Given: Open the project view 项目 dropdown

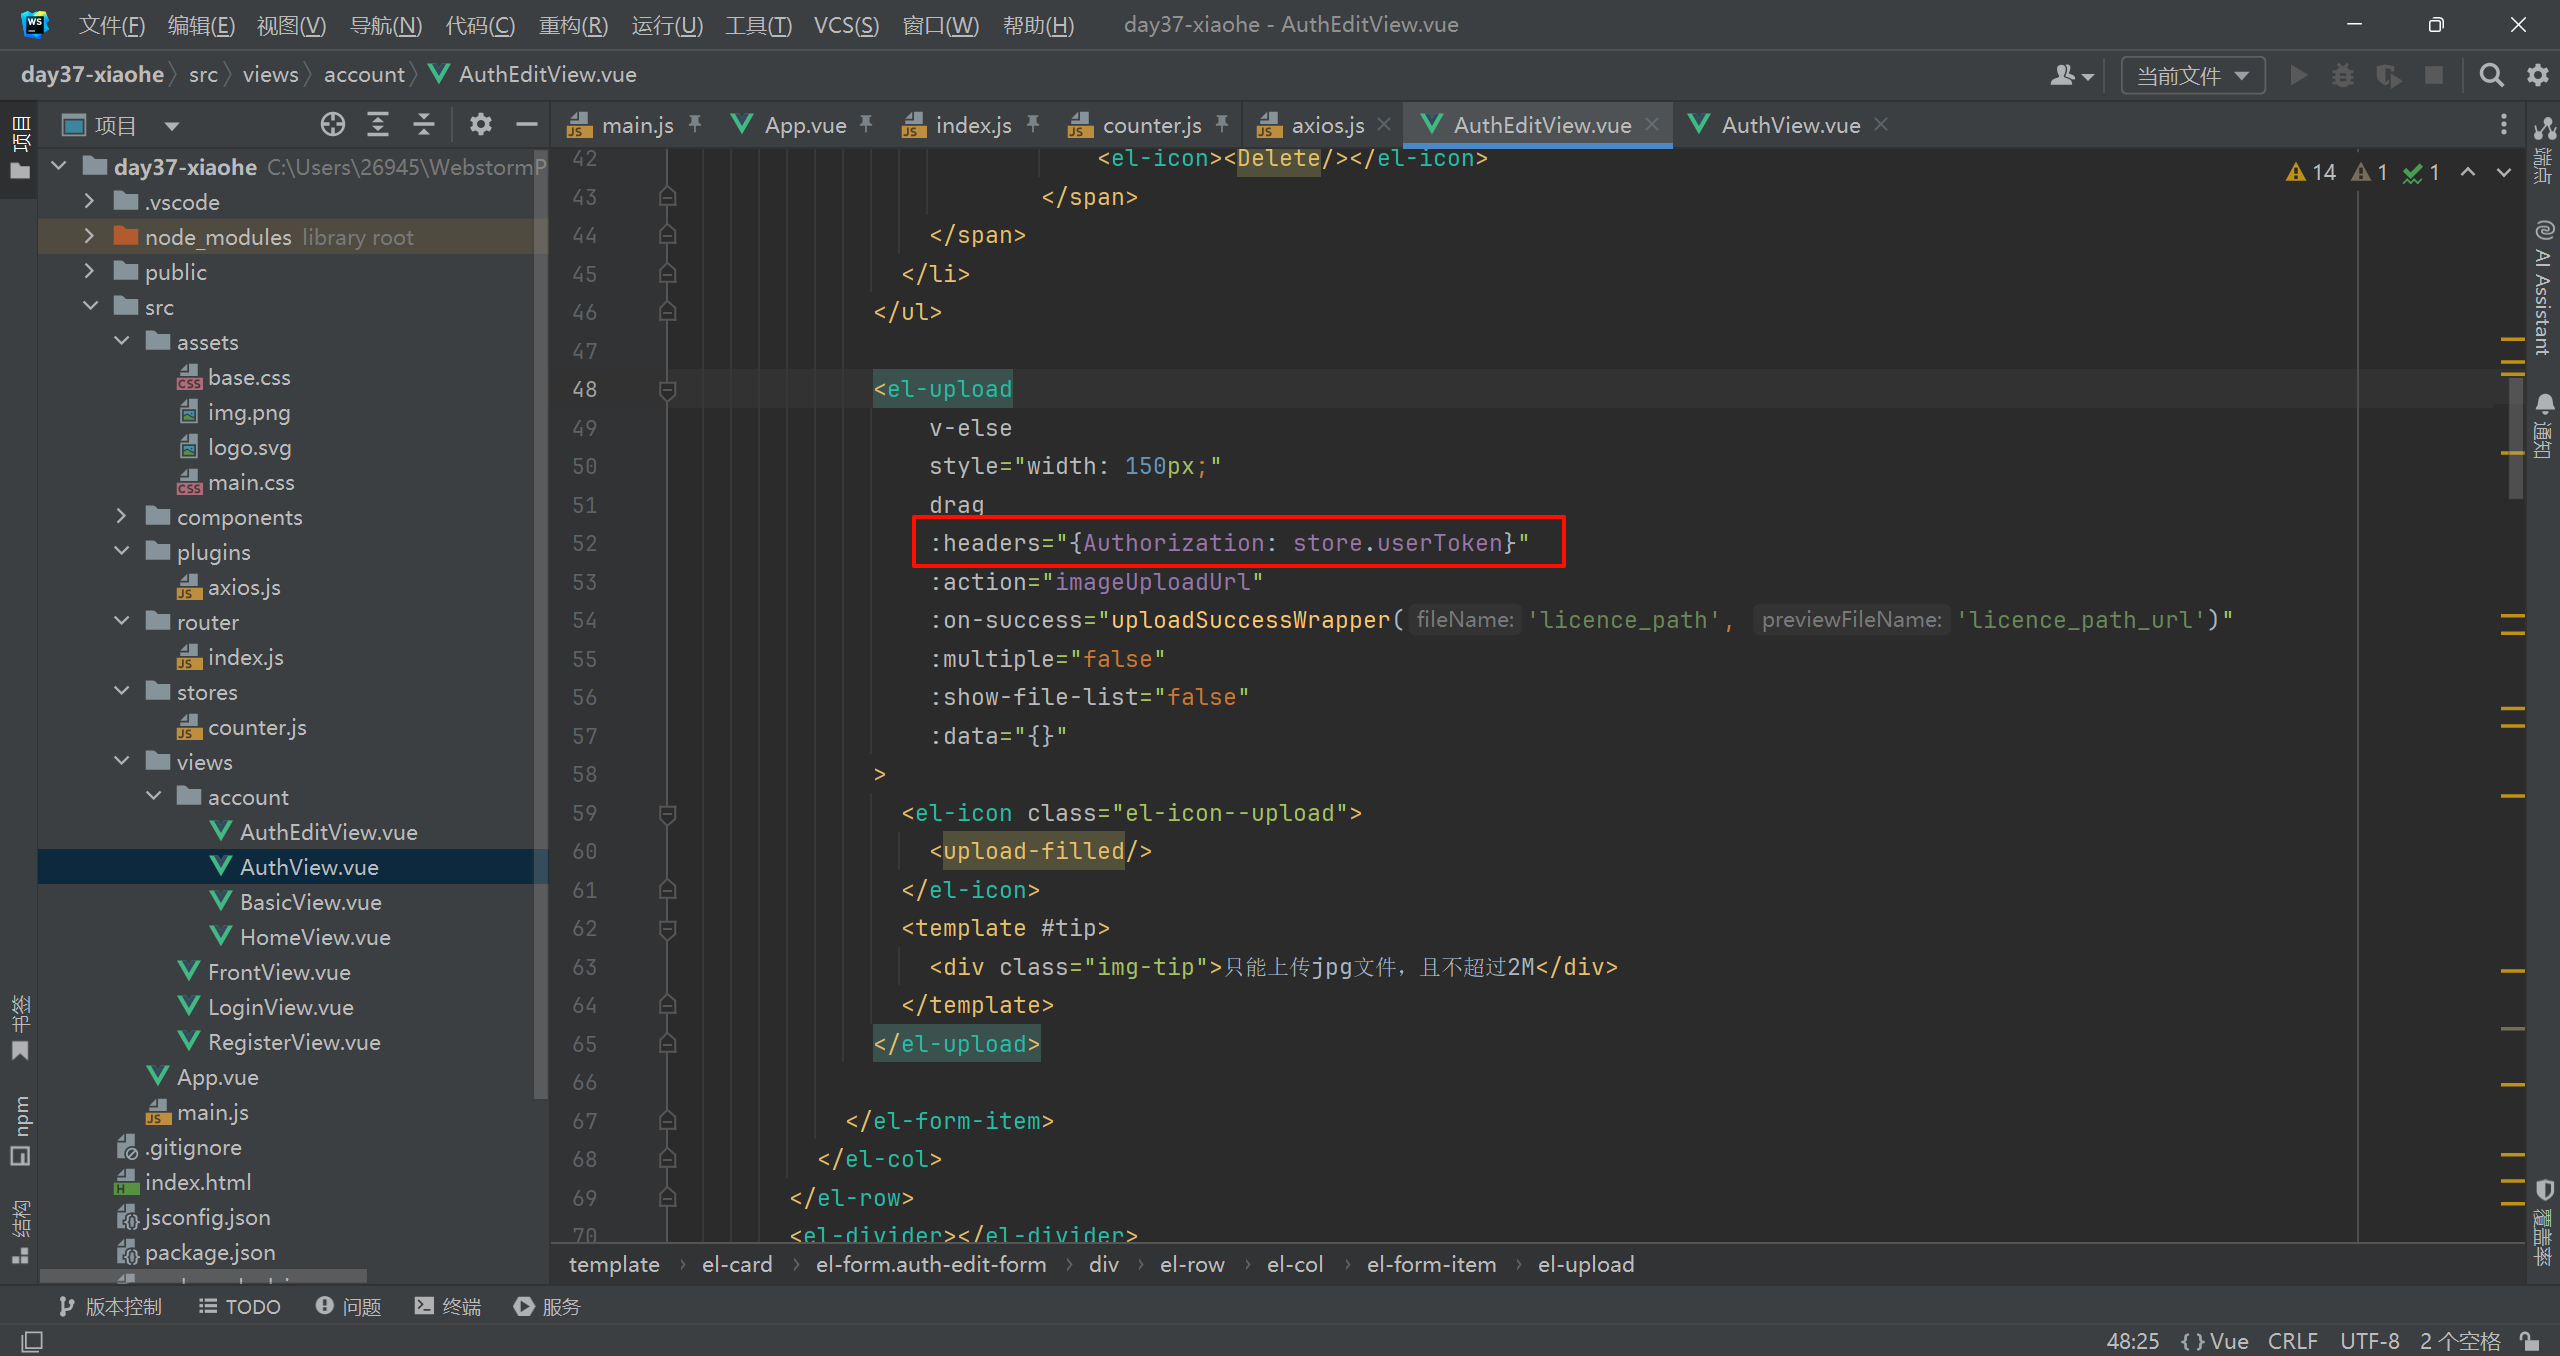Looking at the screenshot, I should point(121,125).
